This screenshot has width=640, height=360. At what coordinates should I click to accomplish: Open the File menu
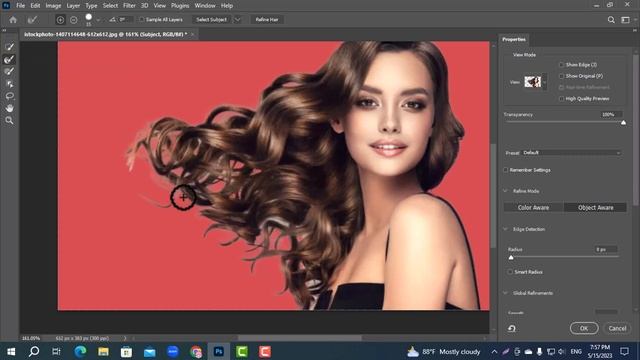(x=20, y=6)
